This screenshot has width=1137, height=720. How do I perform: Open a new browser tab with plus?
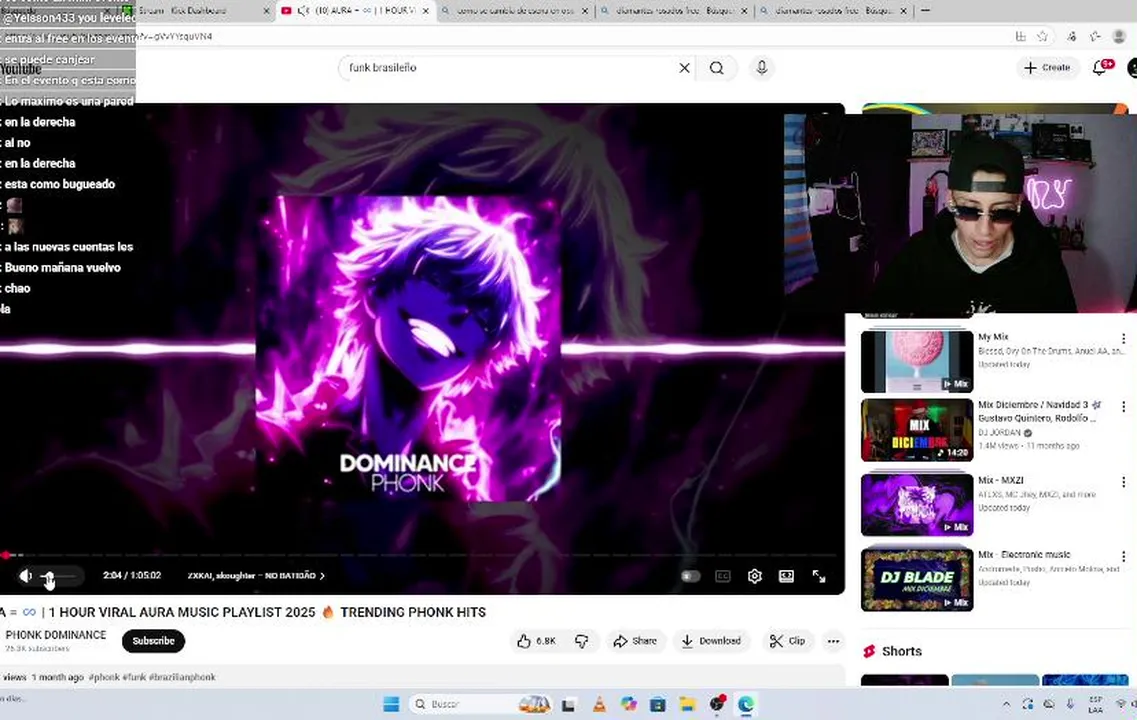[x=925, y=11]
